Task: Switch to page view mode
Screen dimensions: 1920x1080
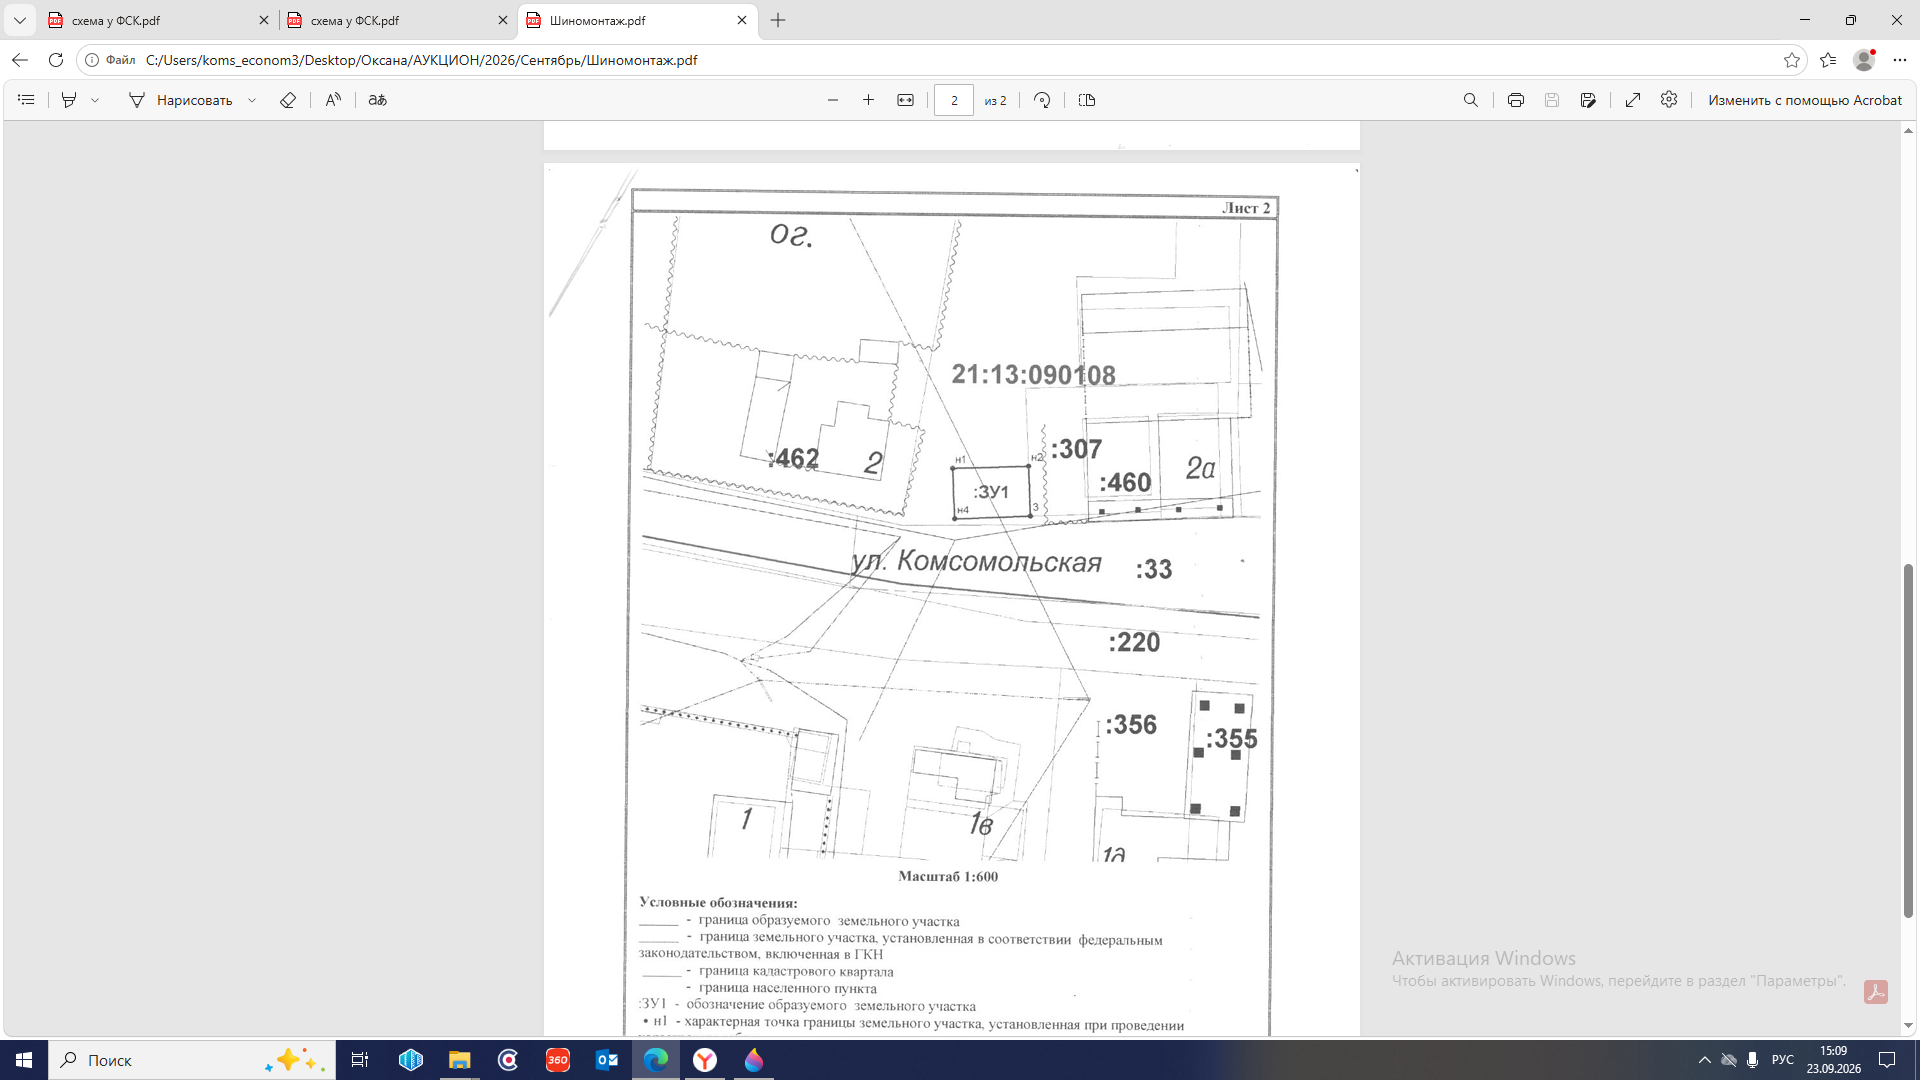Action: coord(1087,100)
